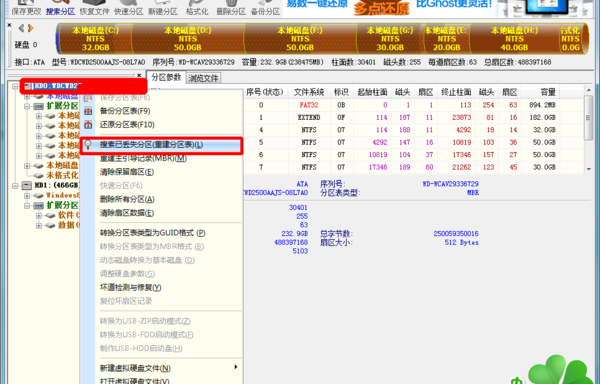The width and height of the screenshot is (600, 384).
Task: Click 格式化 toolbar button
Action: [x=197, y=8]
